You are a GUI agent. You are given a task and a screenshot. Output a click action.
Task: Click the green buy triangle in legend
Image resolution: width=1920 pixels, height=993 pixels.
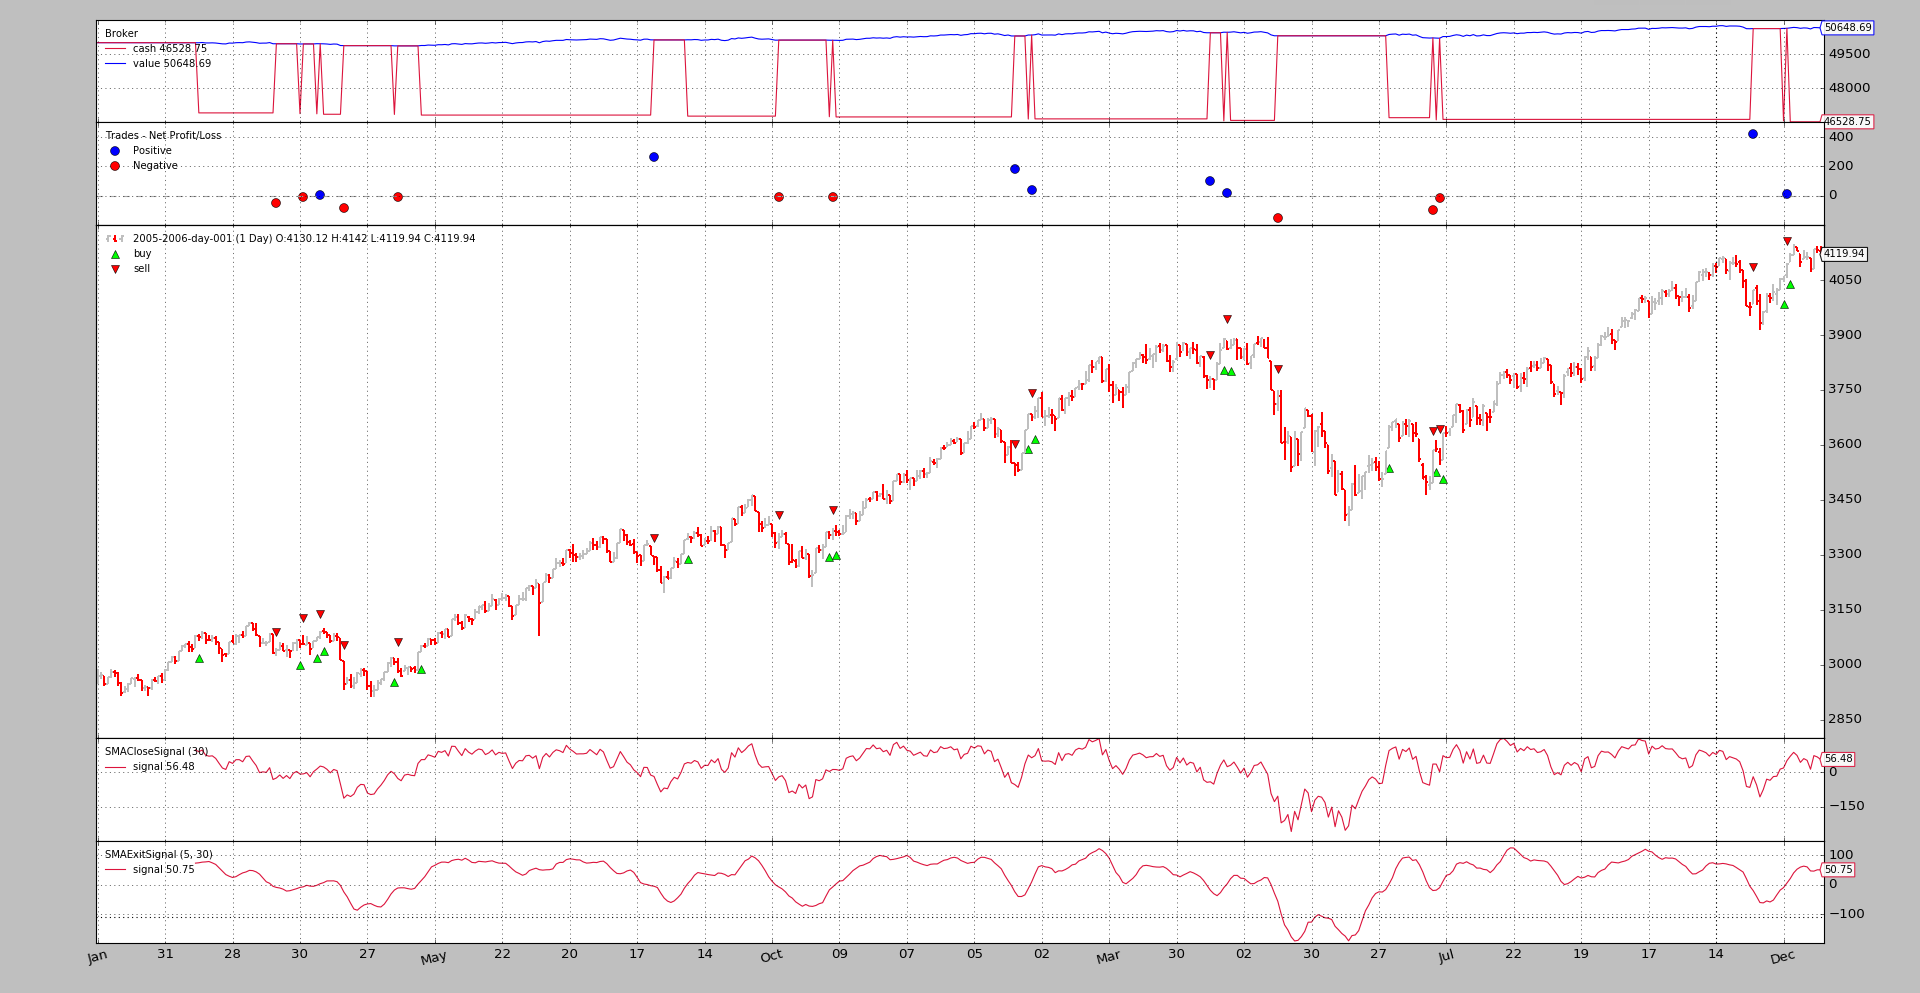115,254
